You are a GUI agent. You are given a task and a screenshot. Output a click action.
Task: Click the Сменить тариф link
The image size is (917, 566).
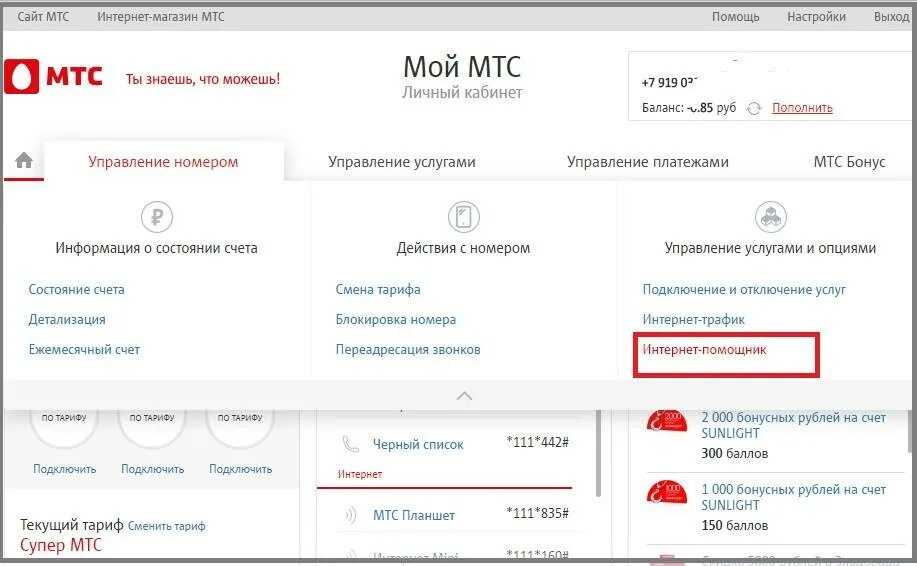click(x=167, y=526)
